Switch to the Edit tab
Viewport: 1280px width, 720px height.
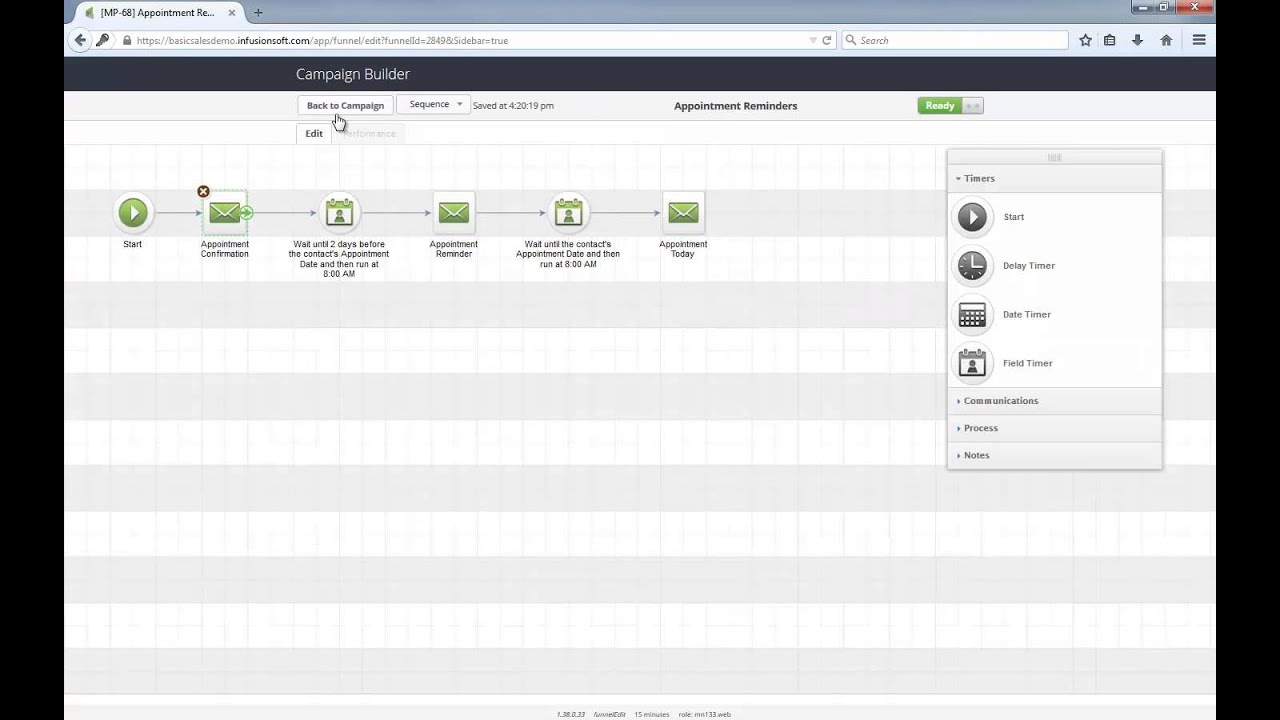(x=314, y=133)
